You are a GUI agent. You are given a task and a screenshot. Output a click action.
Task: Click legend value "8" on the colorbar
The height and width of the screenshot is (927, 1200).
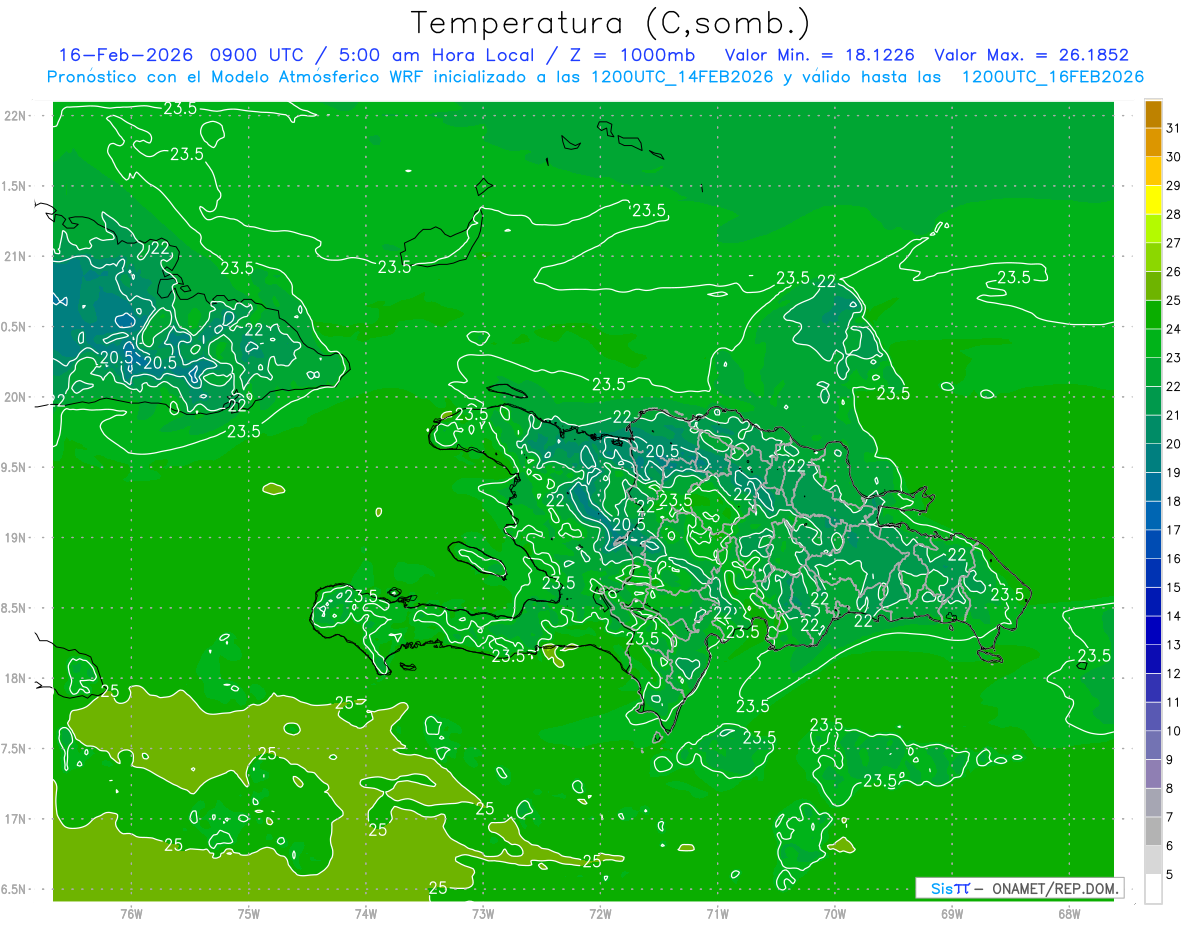click(1170, 788)
